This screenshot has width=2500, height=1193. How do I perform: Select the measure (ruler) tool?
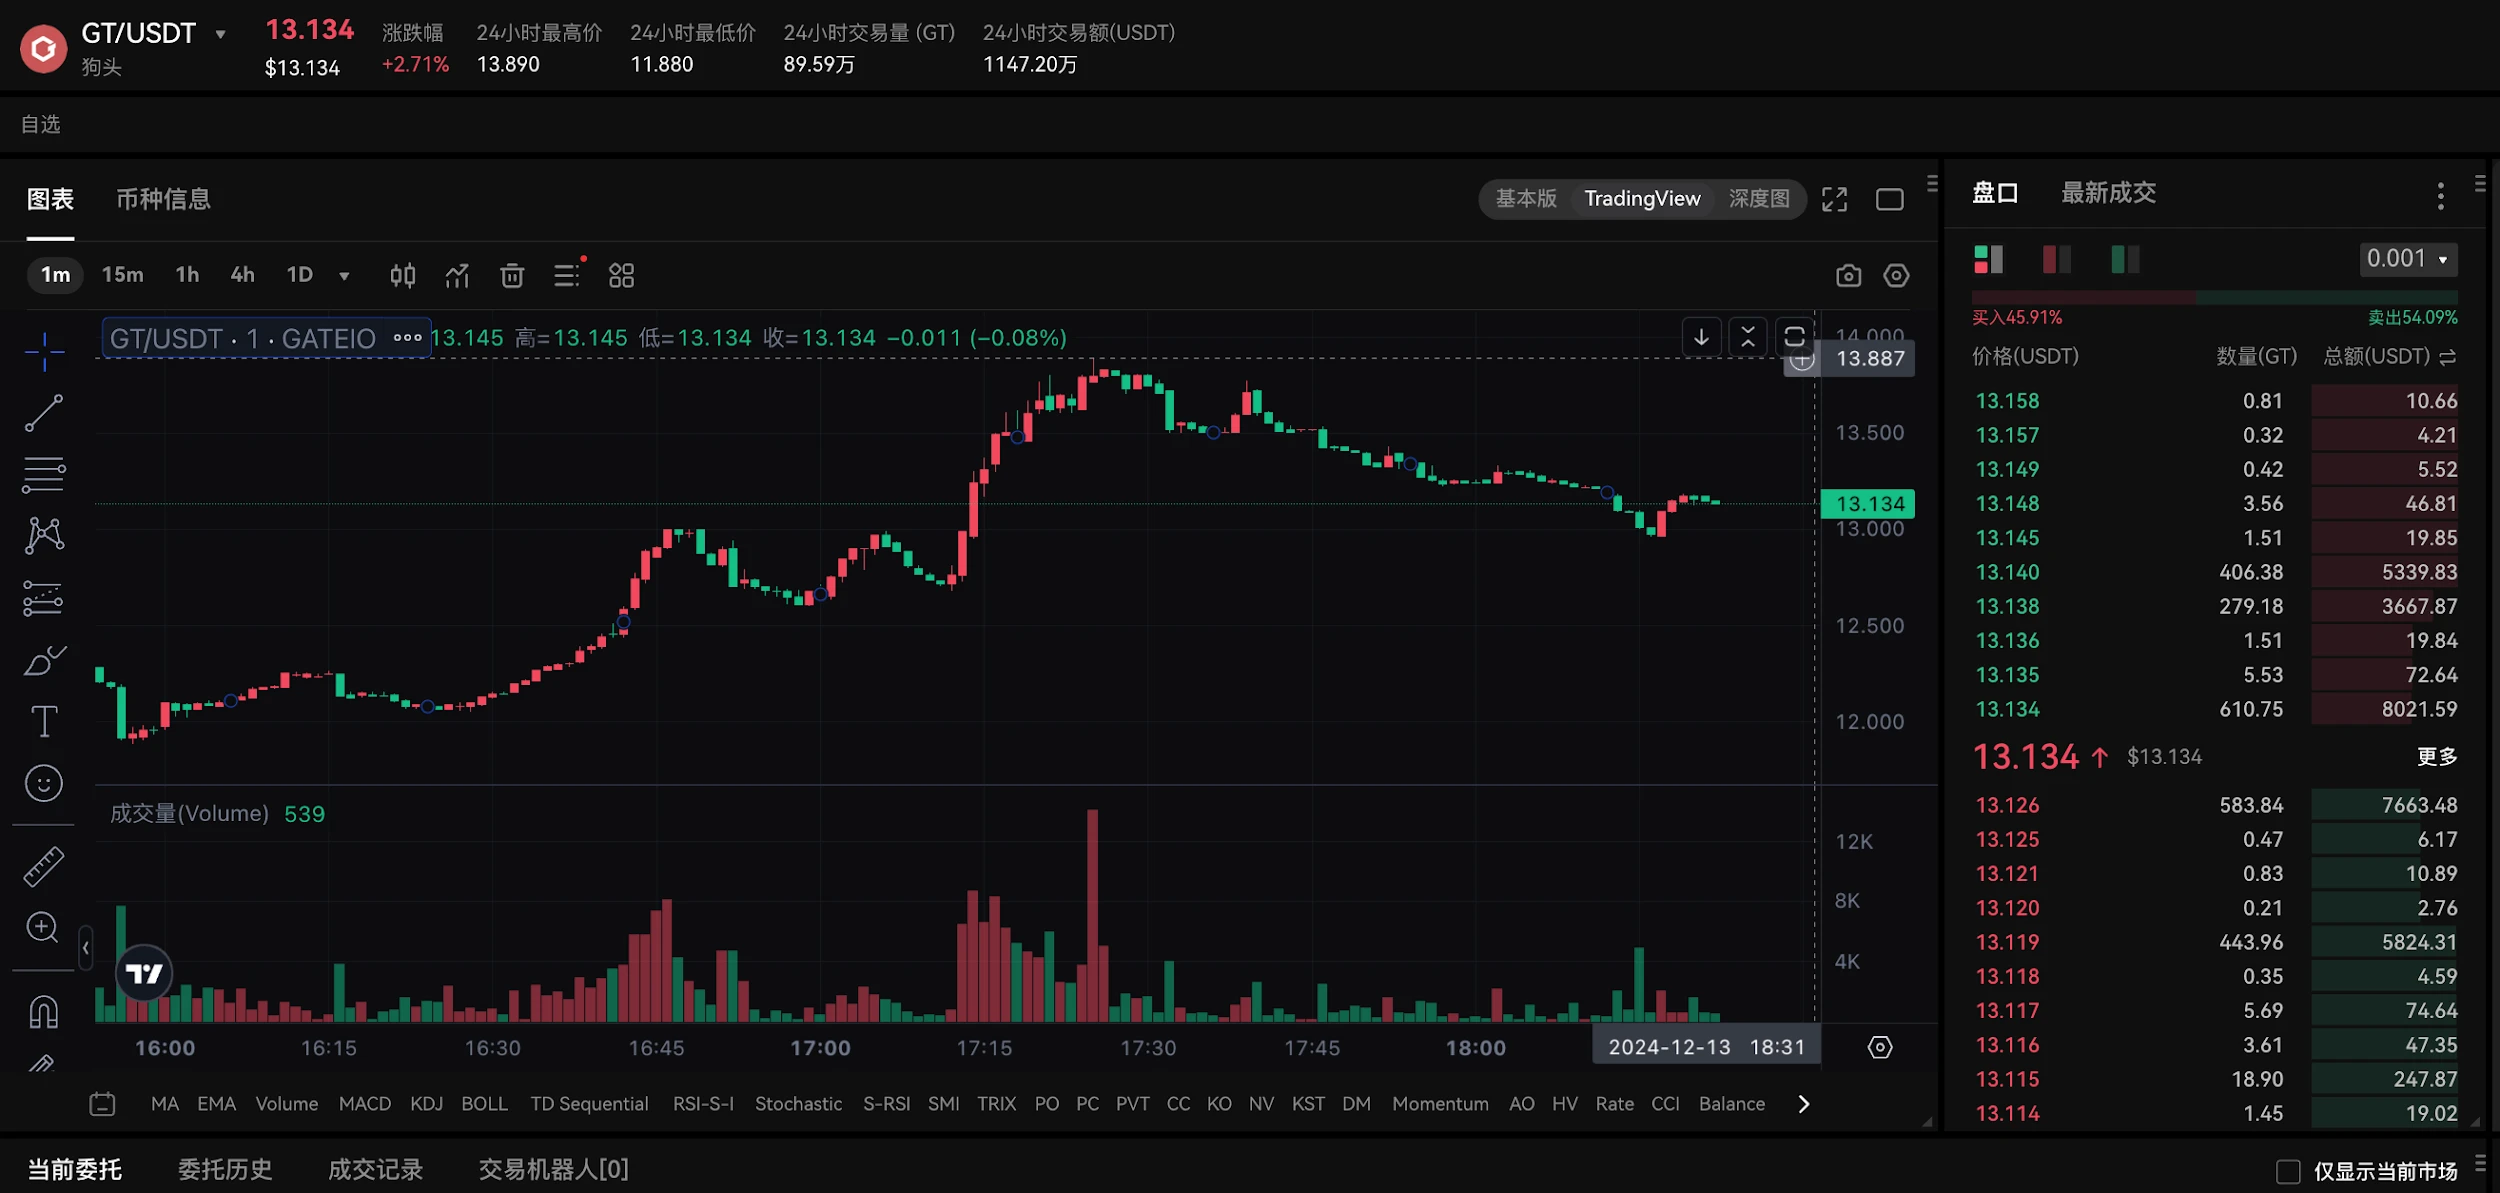click(x=43, y=866)
